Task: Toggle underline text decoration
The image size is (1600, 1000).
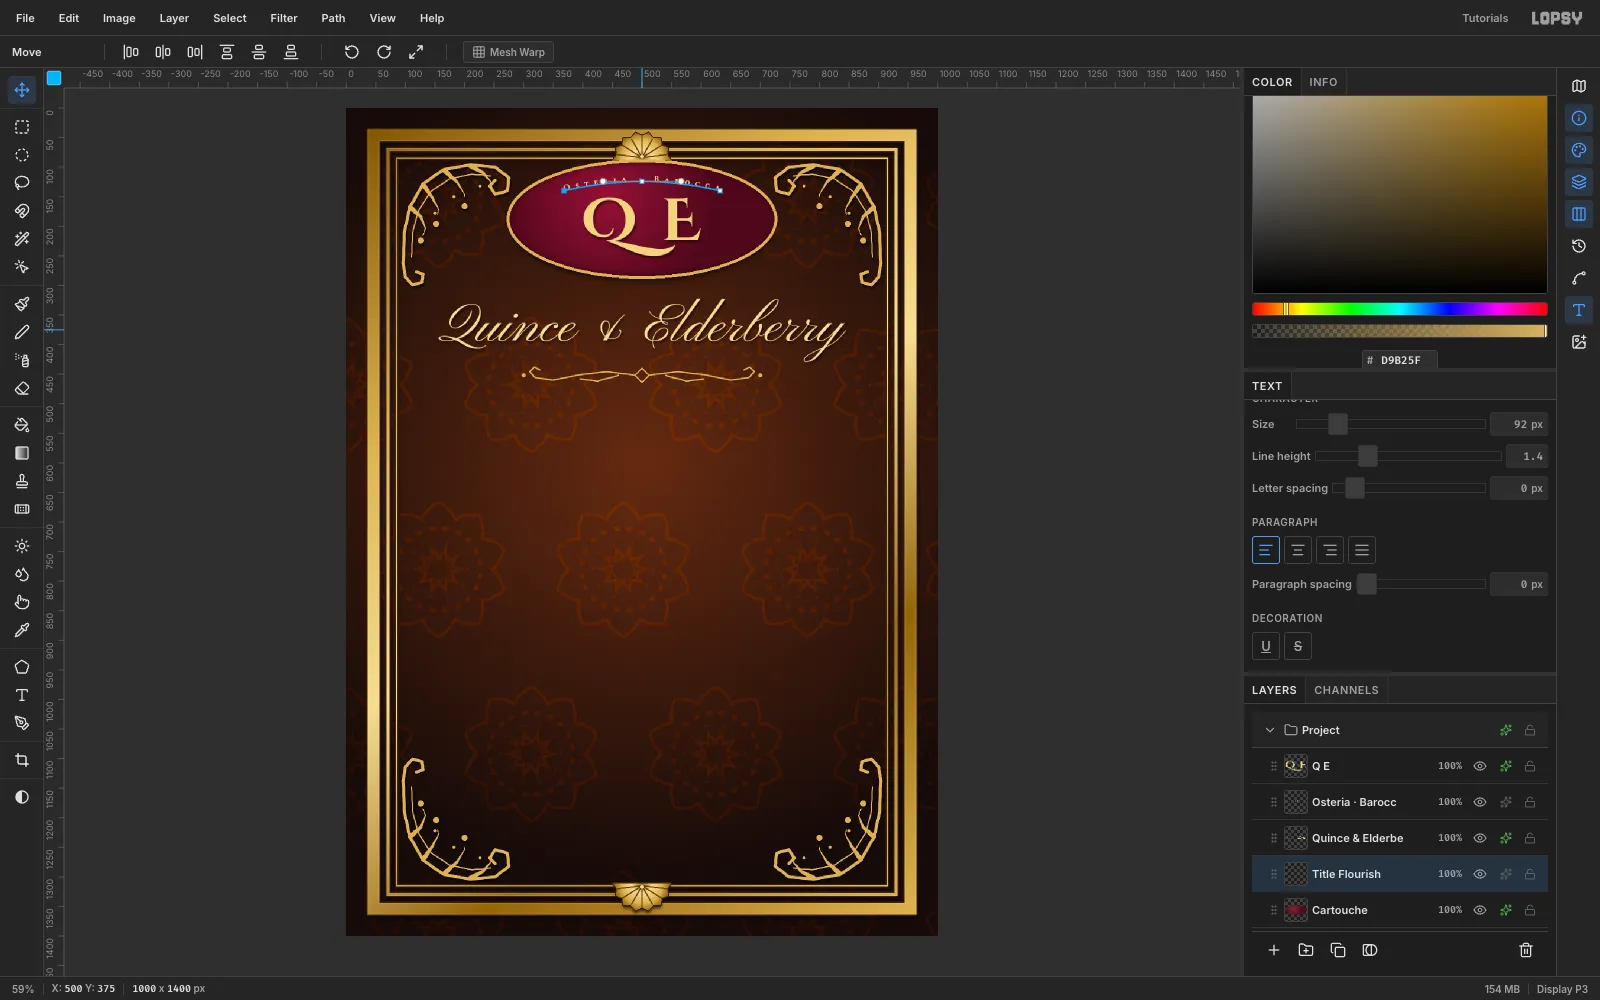Action: [x=1266, y=646]
